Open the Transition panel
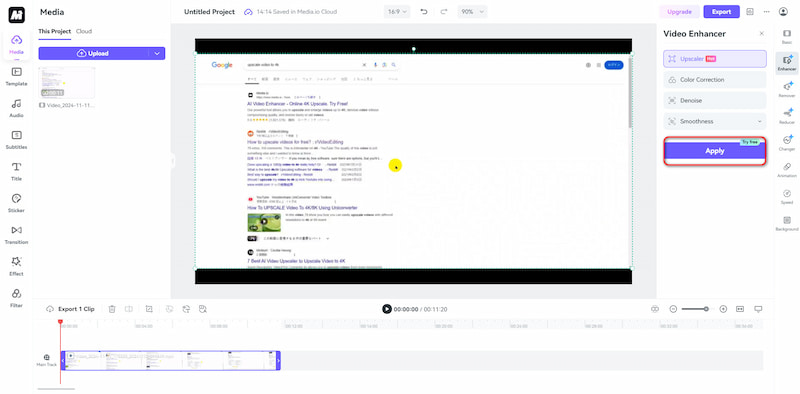800x394 pixels. coord(16,235)
